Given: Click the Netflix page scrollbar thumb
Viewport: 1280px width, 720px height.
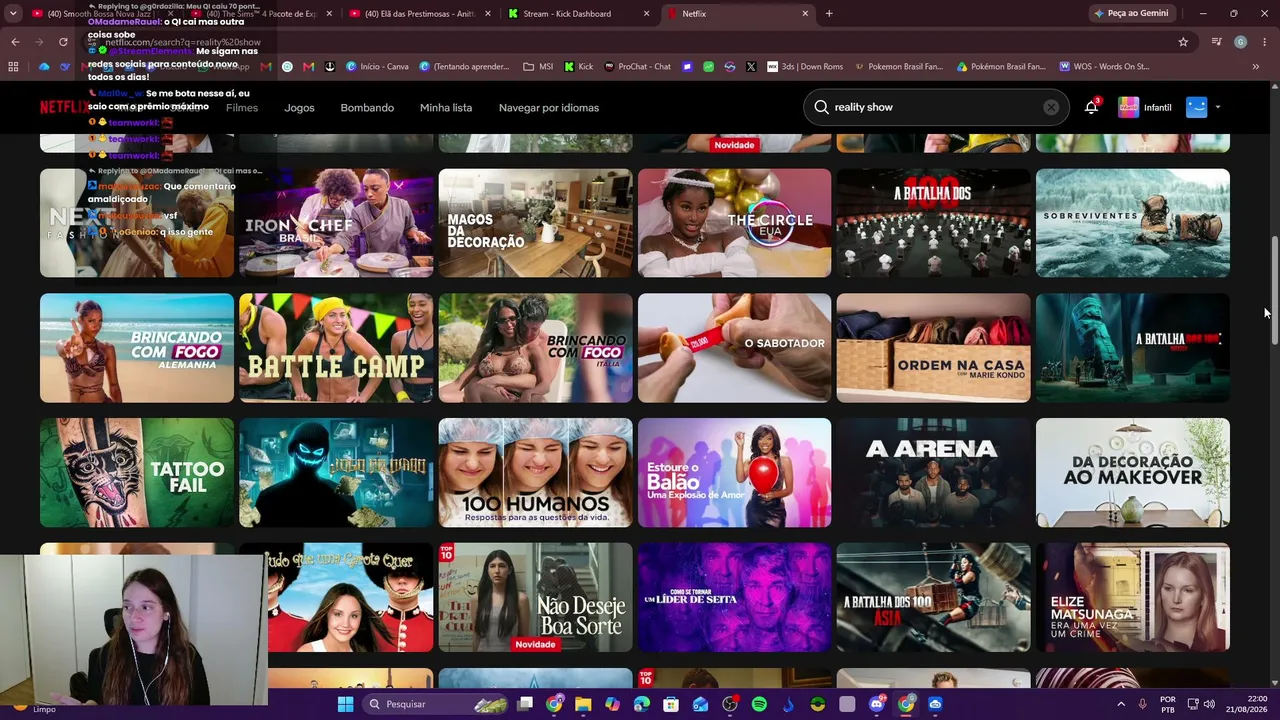Looking at the screenshot, I should tap(1274, 291).
